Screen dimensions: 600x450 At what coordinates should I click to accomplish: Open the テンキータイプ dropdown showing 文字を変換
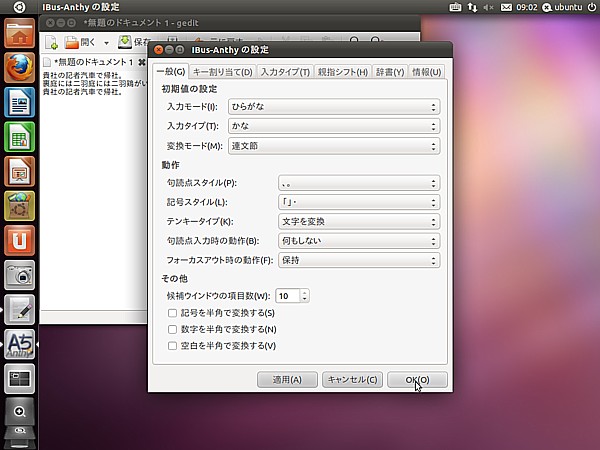[x=359, y=222]
